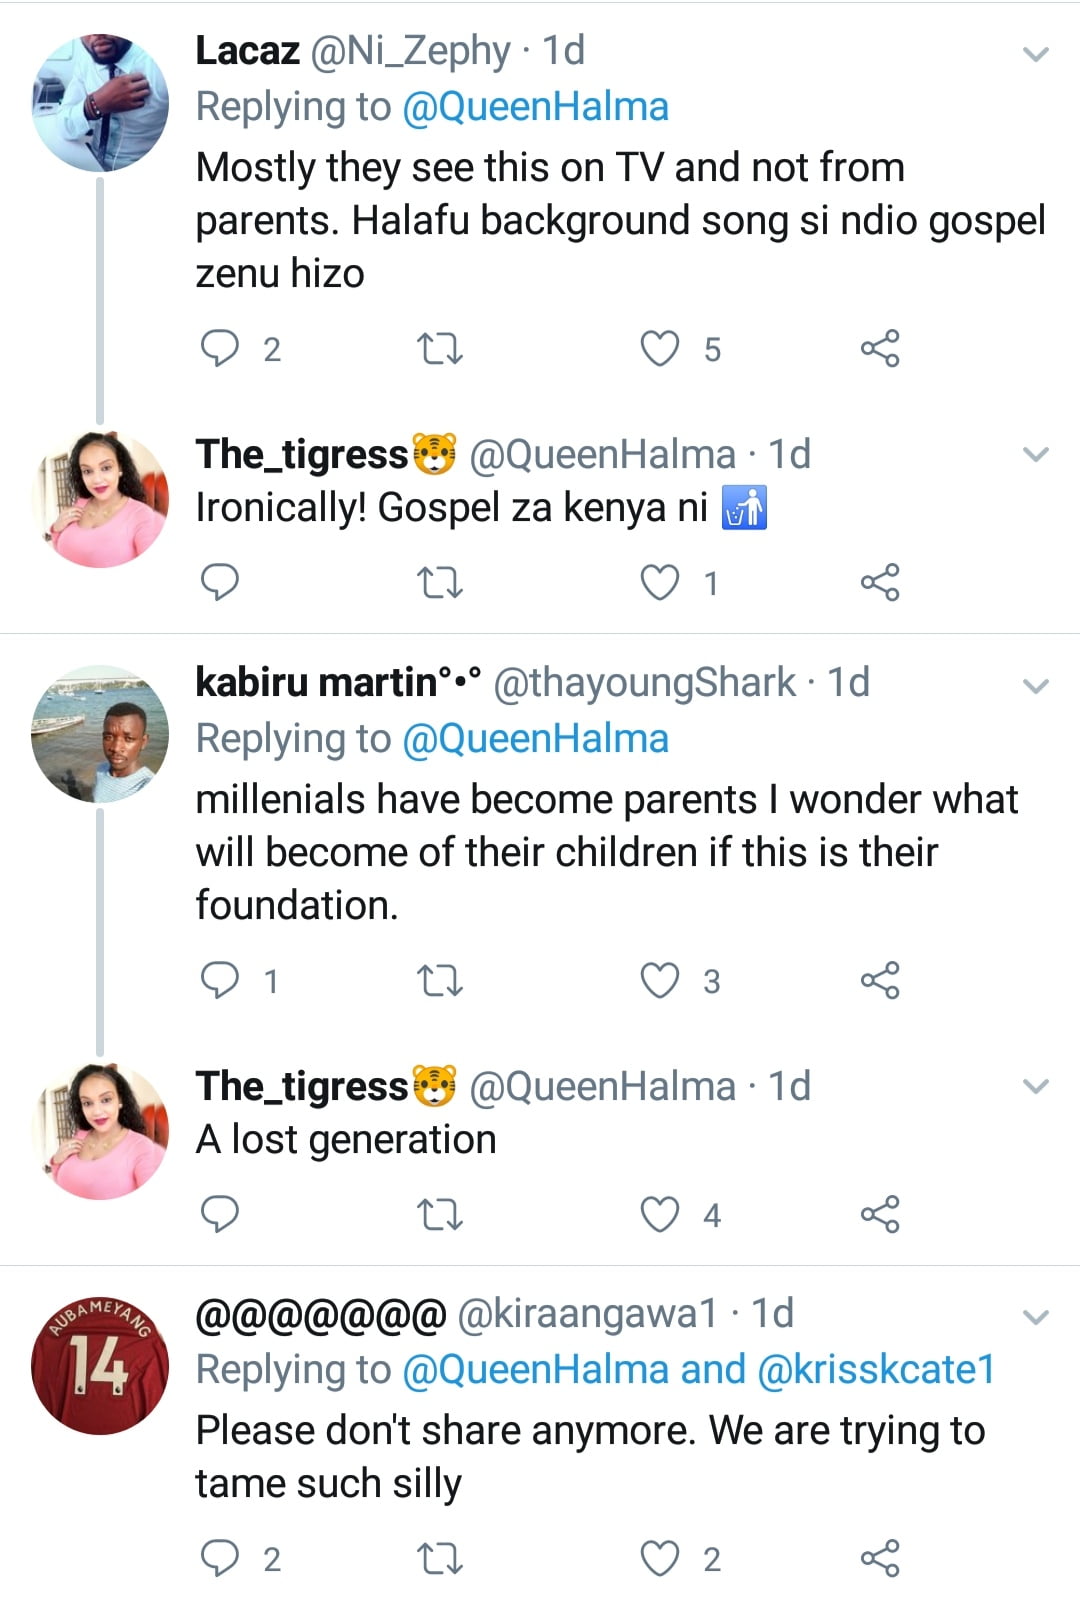Open options chevron on Lacaz's tweet

[1036, 54]
